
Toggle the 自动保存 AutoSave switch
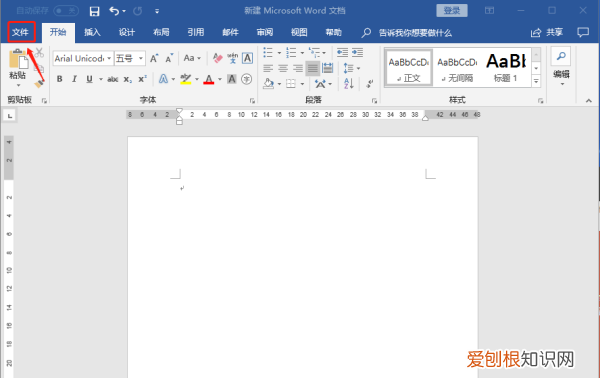[66, 11]
